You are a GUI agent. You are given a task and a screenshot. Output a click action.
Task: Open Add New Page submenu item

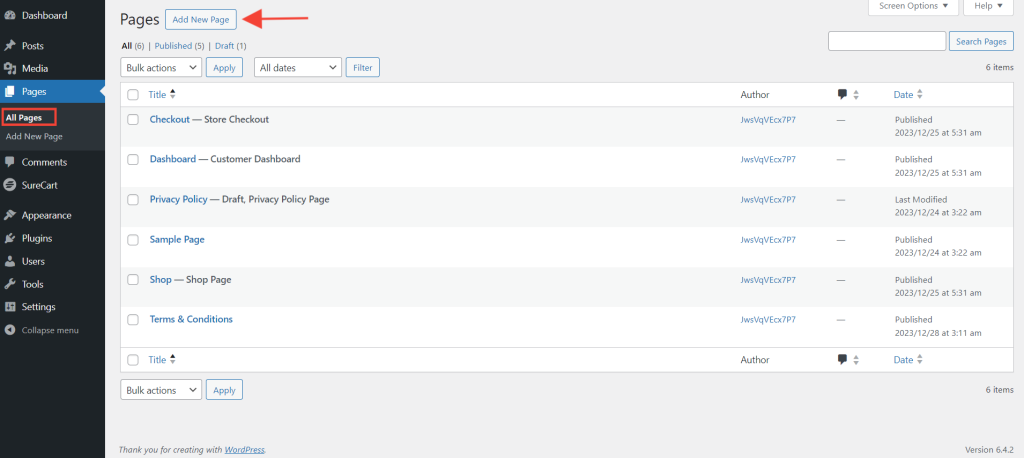click(x=34, y=136)
